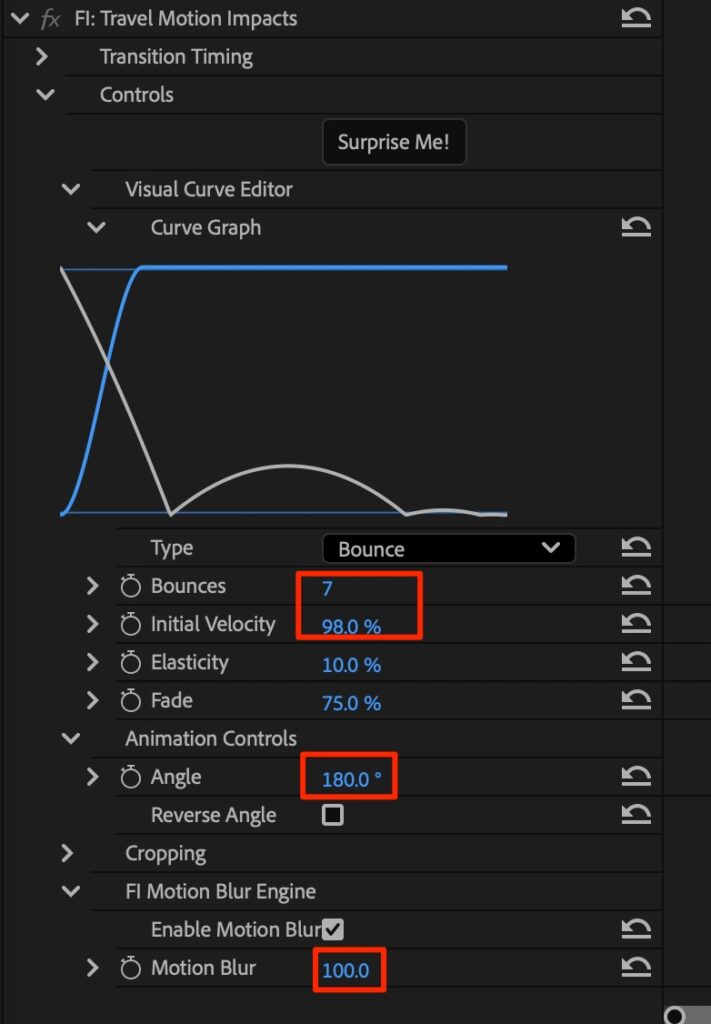Uncheck the Enable Motion Blur checkbox

pyautogui.click(x=333, y=930)
